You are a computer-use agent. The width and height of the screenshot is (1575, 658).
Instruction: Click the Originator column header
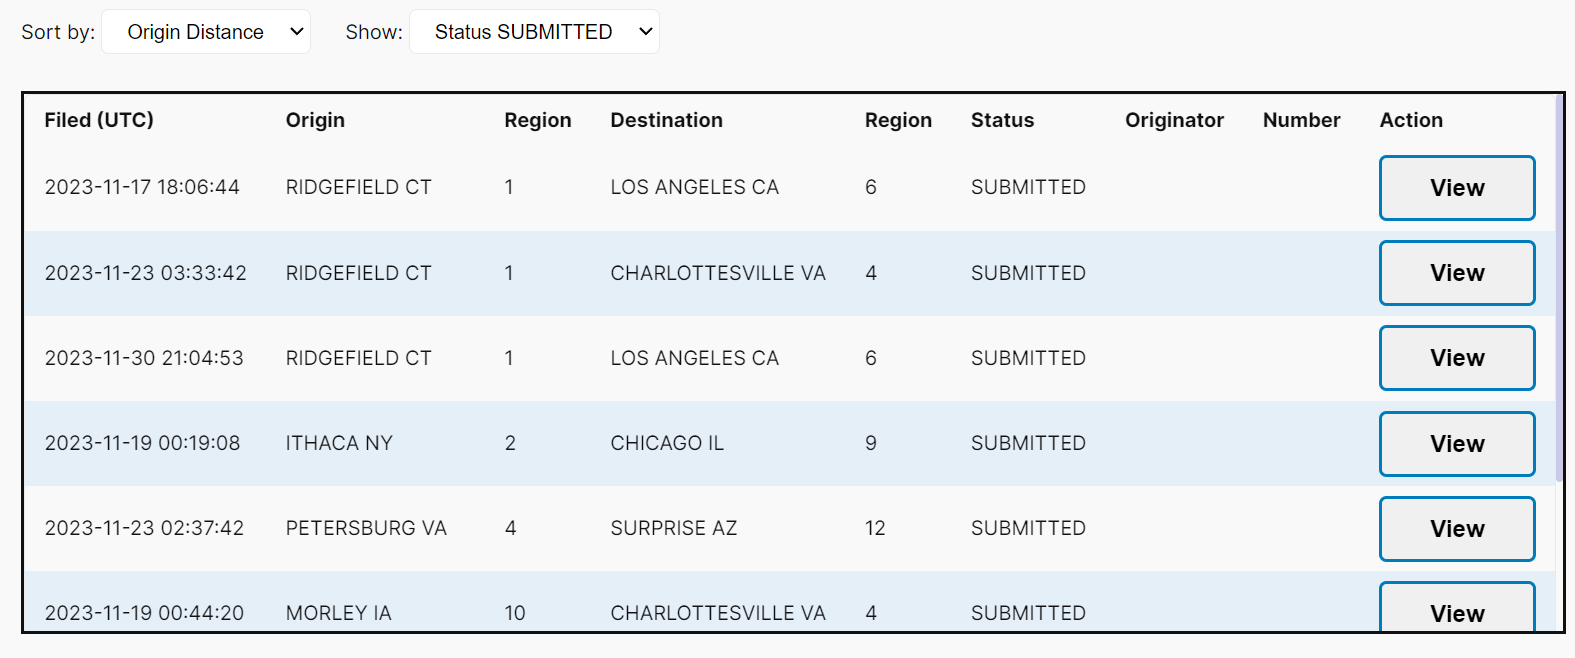coord(1174,120)
